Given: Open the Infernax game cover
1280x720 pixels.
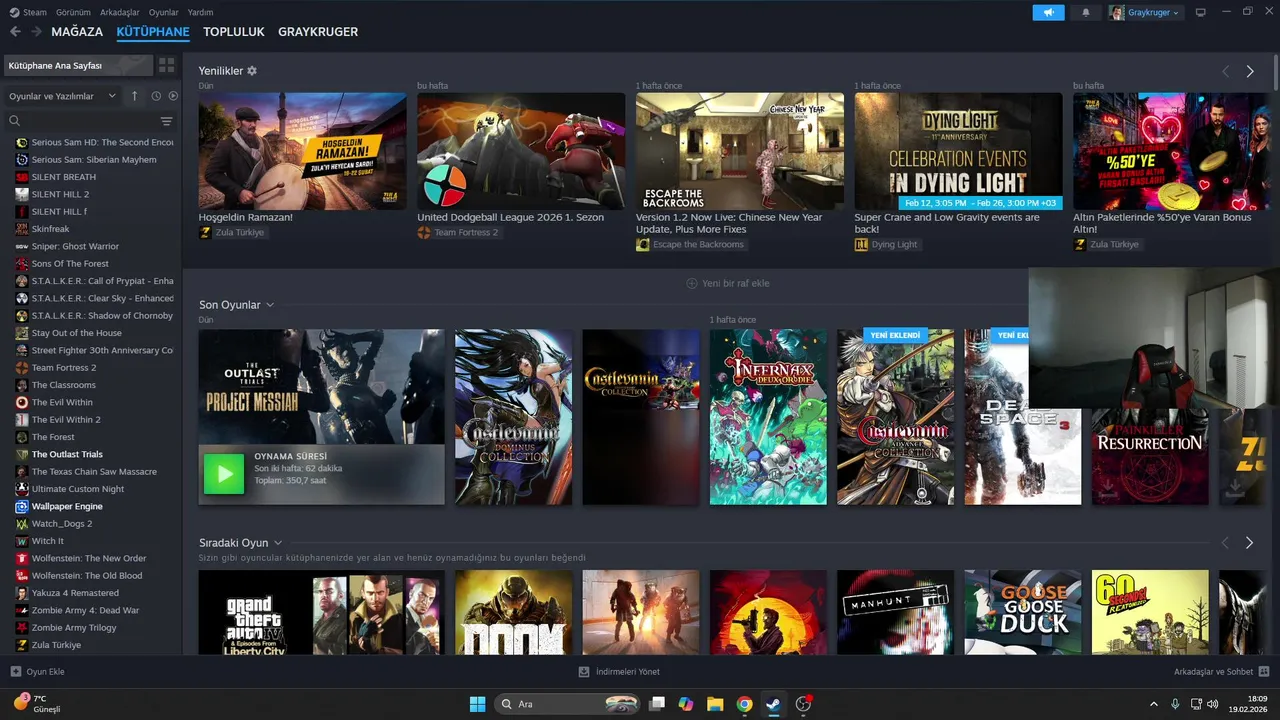Looking at the screenshot, I should 768,417.
